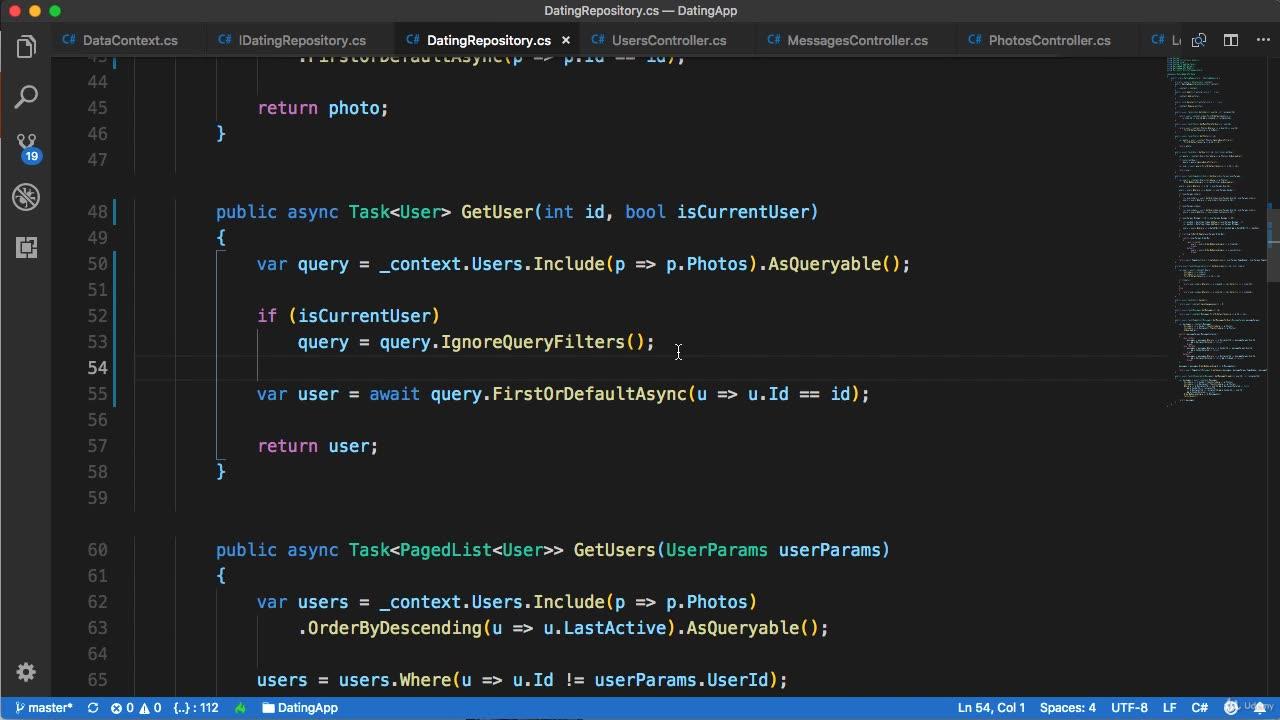Click the DatingApp project folder in status bar
1280x720 pixels.
pyautogui.click(x=299, y=708)
